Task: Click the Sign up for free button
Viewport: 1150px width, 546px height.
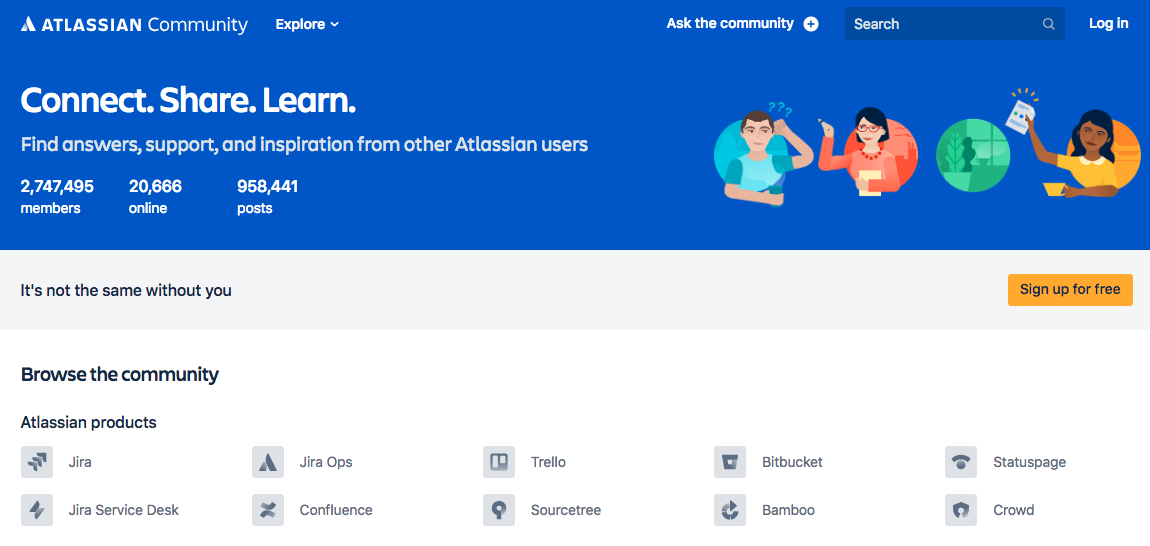Action: click(x=1070, y=290)
